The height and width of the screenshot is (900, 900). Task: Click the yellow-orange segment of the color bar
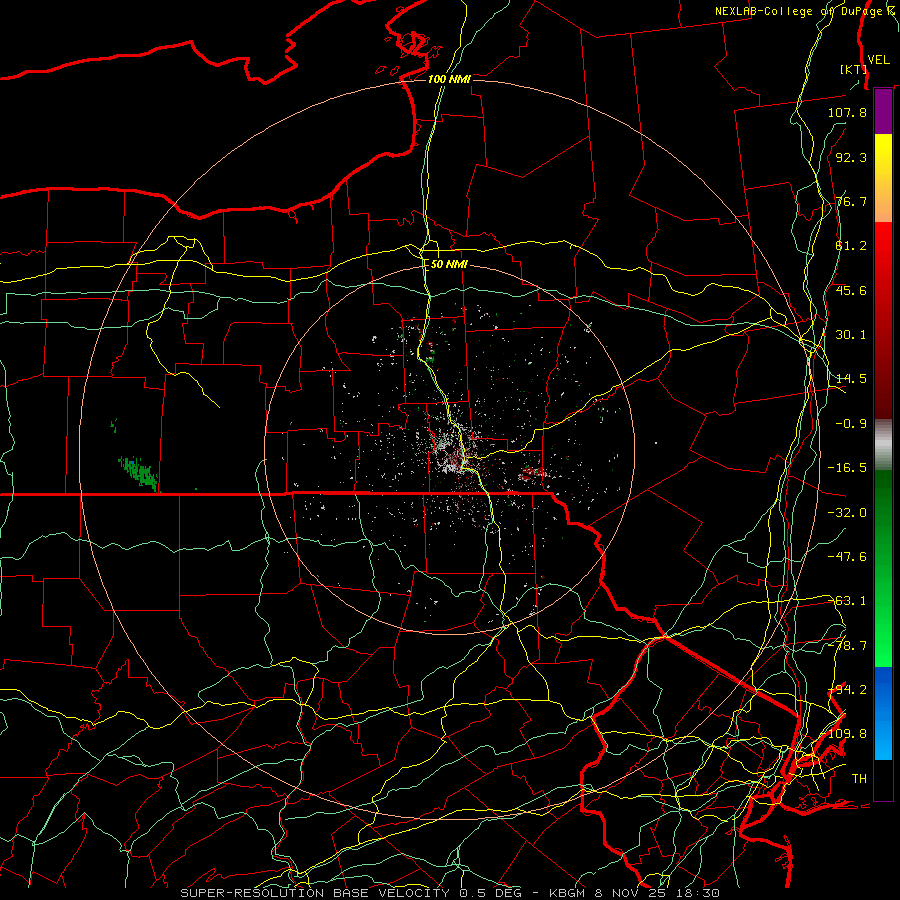point(883,178)
